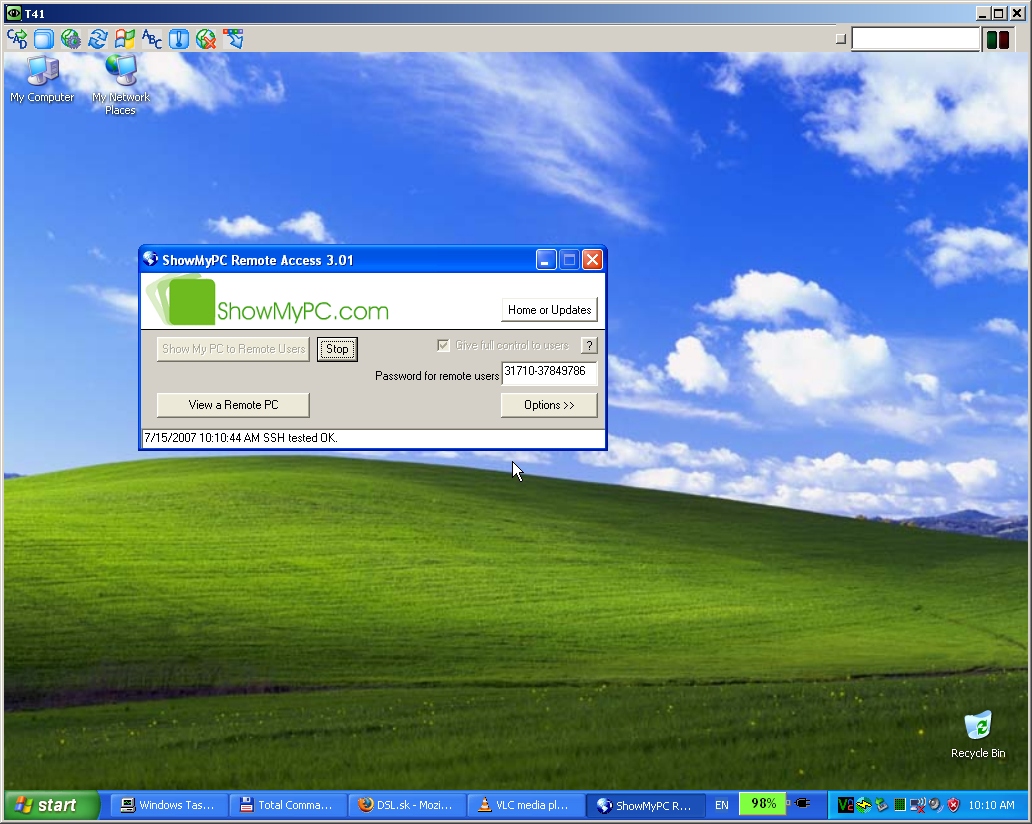Open the Windows start menu

pos(51,805)
